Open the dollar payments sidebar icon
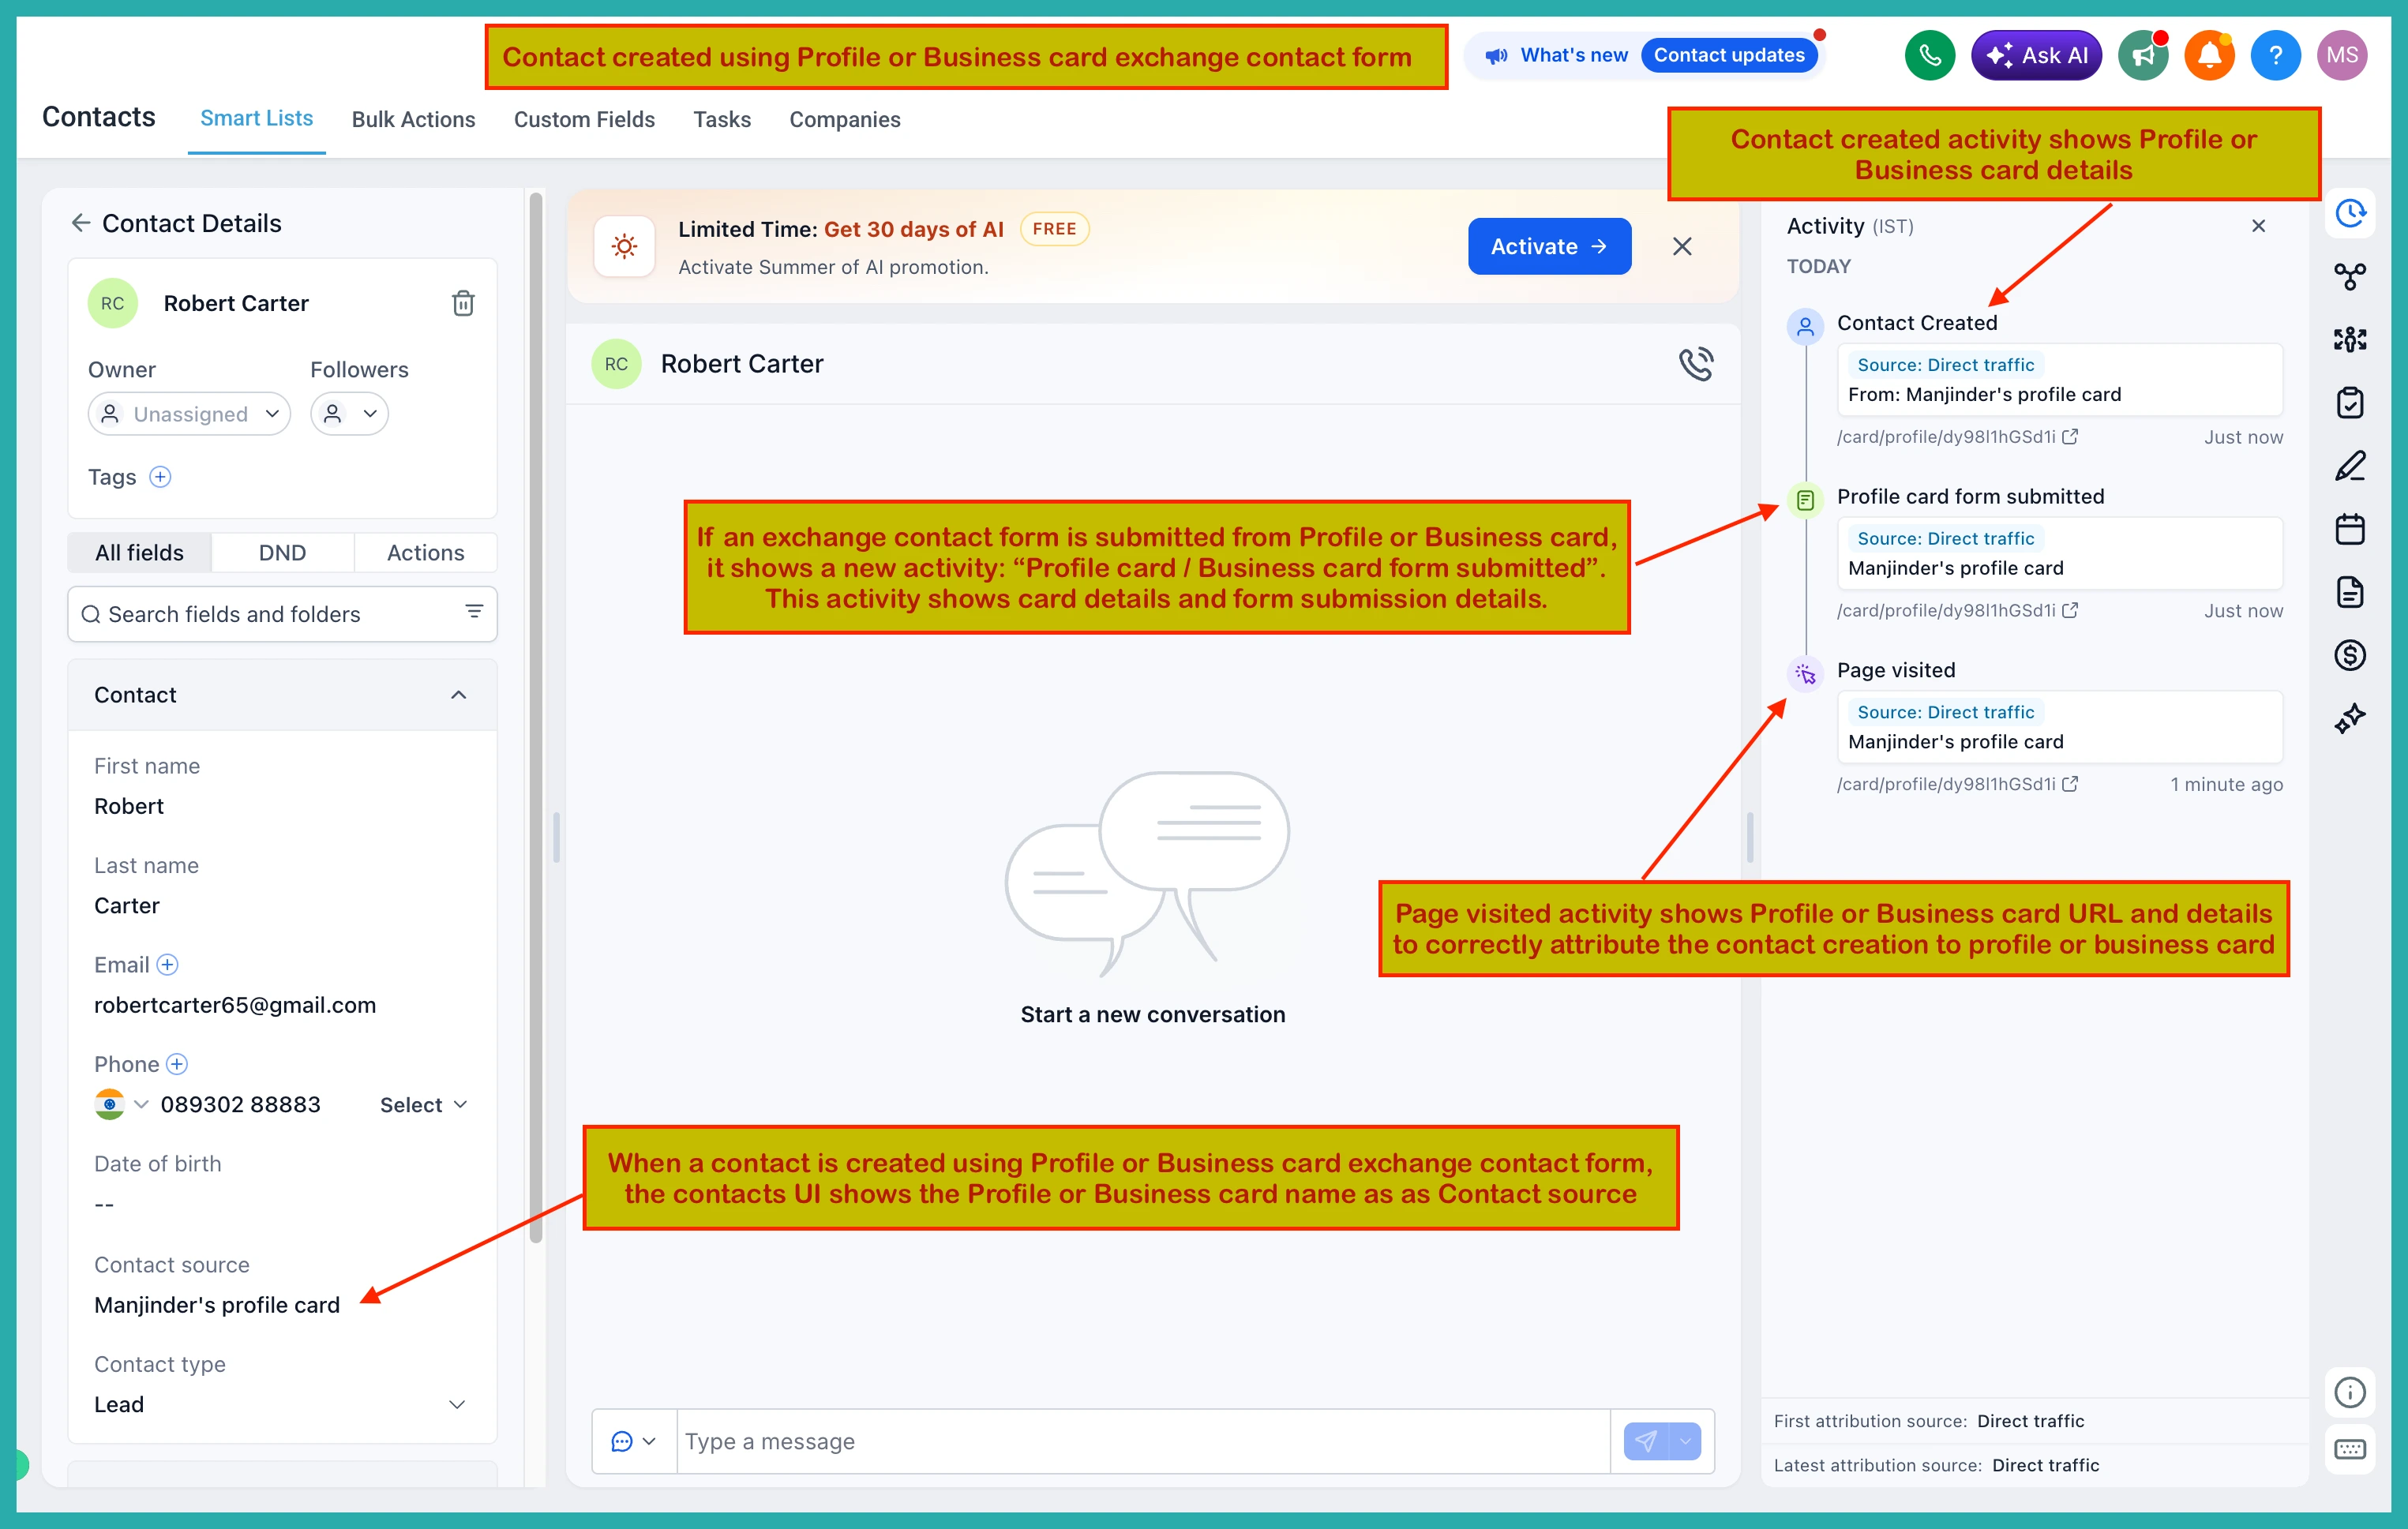The width and height of the screenshot is (2408, 1529). click(x=2349, y=655)
